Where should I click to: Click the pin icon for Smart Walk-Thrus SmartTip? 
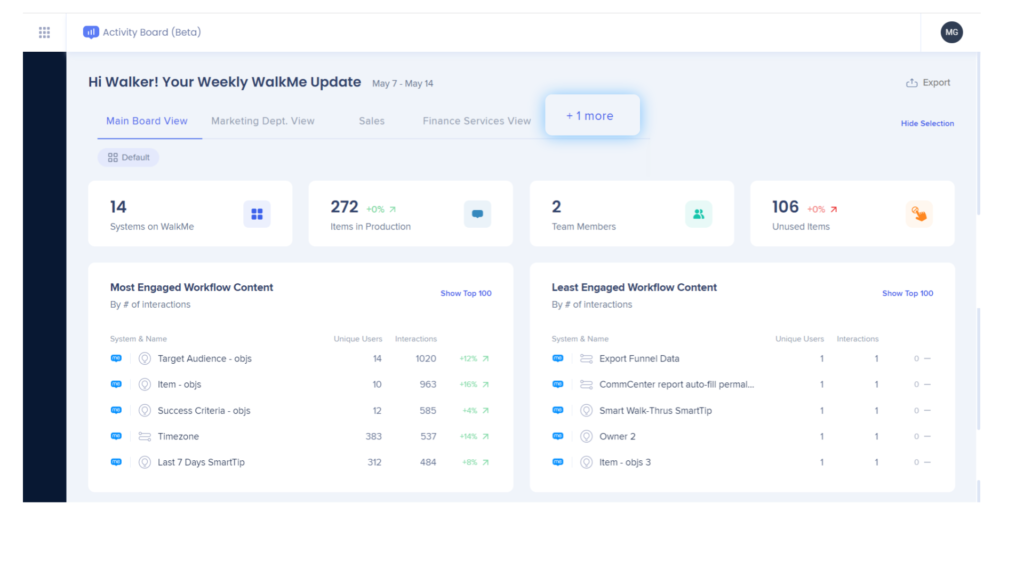[586, 410]
